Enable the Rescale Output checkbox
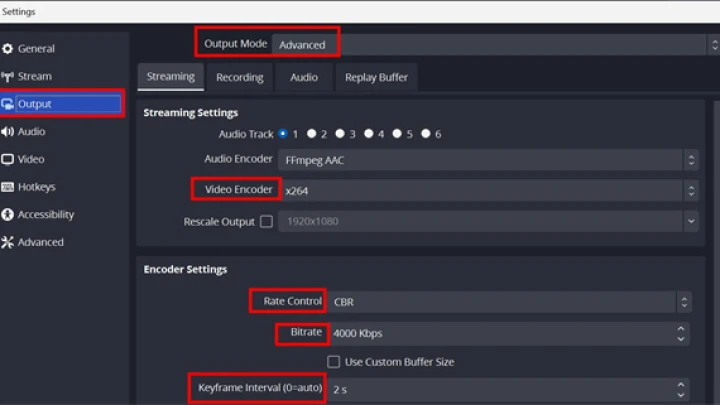Viewport: 720px width, 405px height. pos(266,221)
